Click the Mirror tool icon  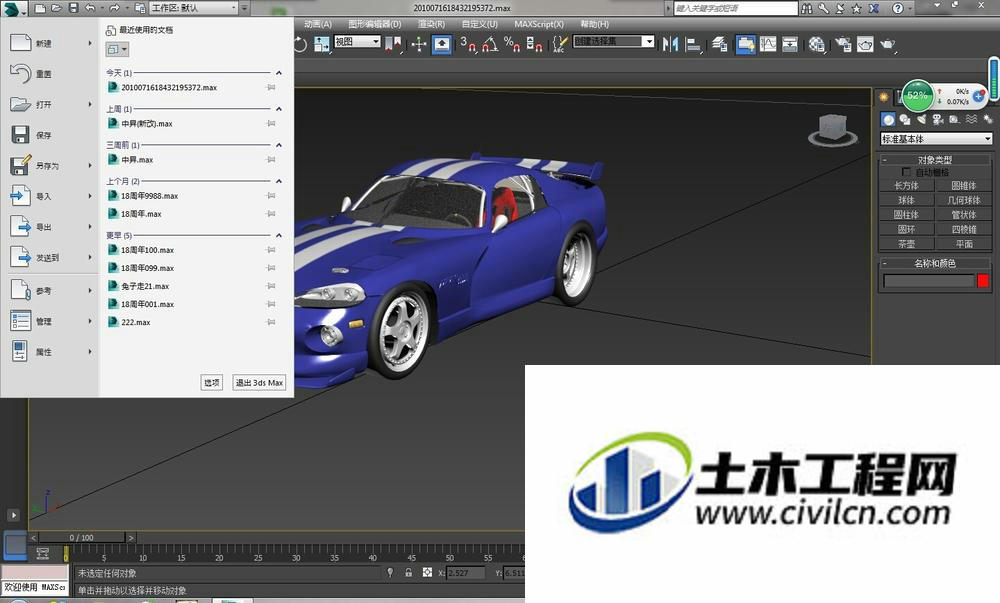pos(670,44)
